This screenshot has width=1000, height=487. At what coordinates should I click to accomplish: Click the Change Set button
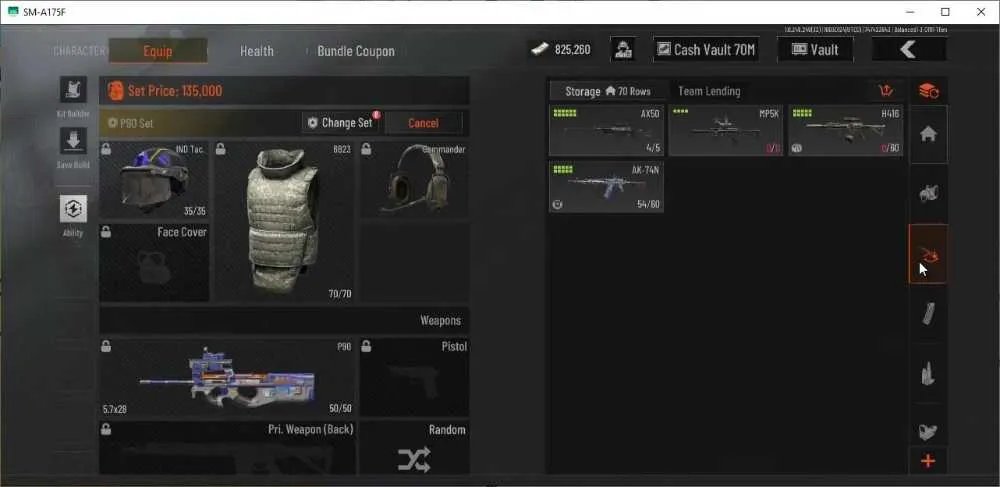coord(341,123)
